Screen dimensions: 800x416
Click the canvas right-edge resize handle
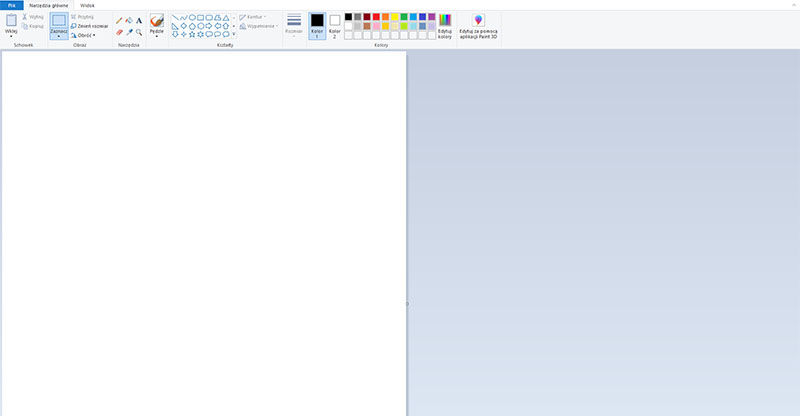(408, 304)
